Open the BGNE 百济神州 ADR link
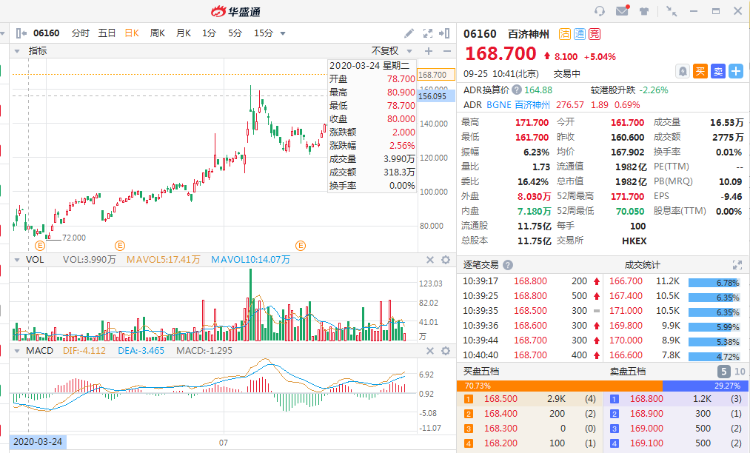This screenshot has height=453, width=750. tap(518, 104)
